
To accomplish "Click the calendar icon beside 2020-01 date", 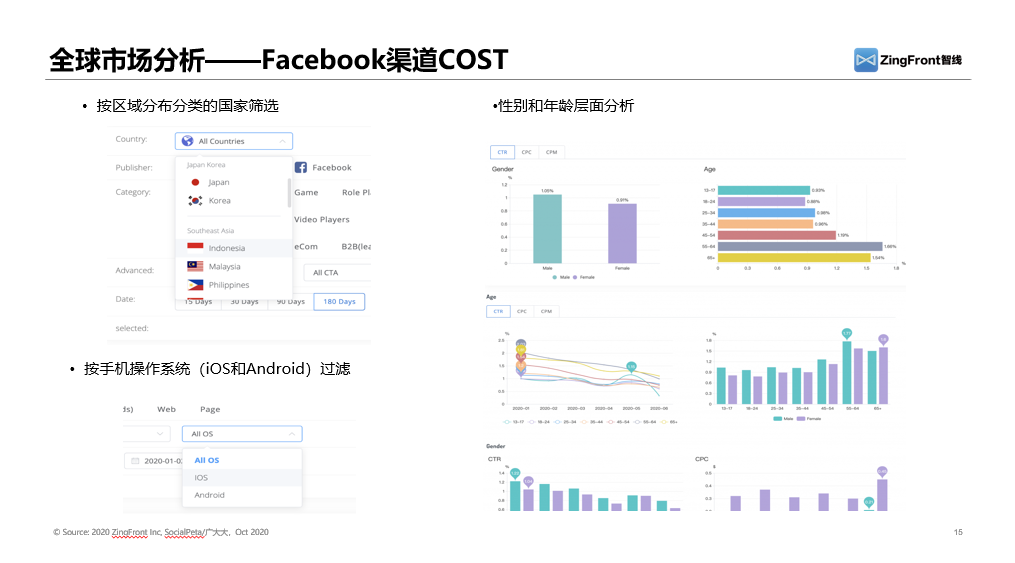I will [x=135, y=461].
